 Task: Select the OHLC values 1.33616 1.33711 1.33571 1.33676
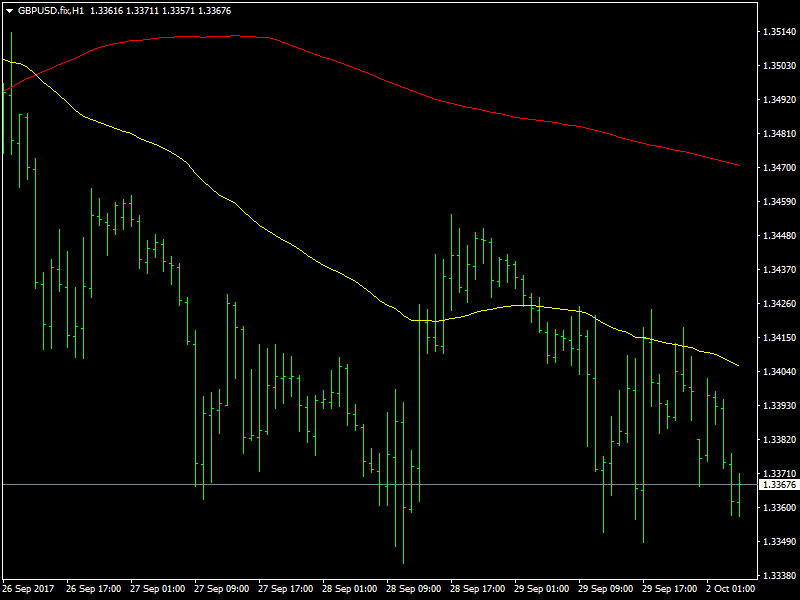160,11
